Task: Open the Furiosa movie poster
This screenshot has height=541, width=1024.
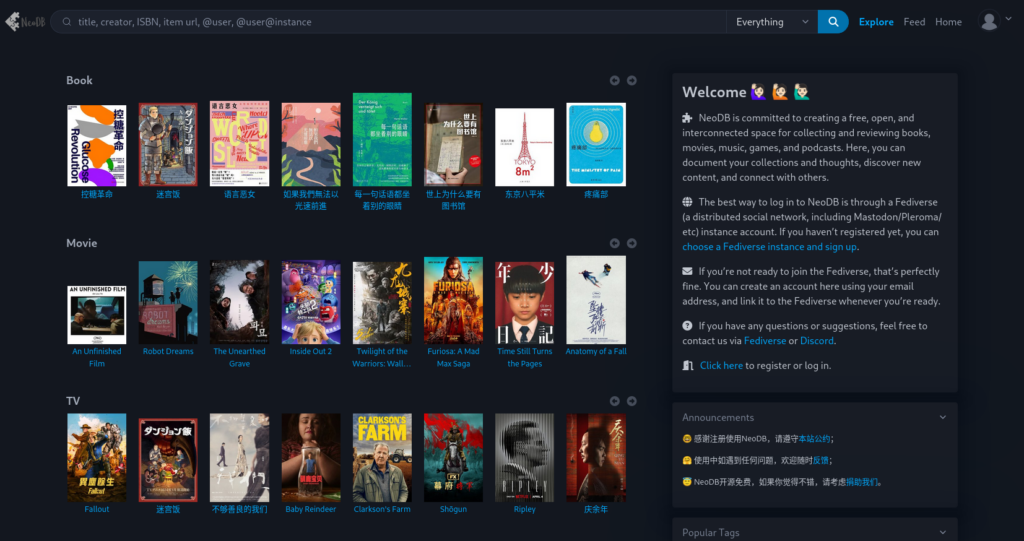Action: (x=453, y=301)
